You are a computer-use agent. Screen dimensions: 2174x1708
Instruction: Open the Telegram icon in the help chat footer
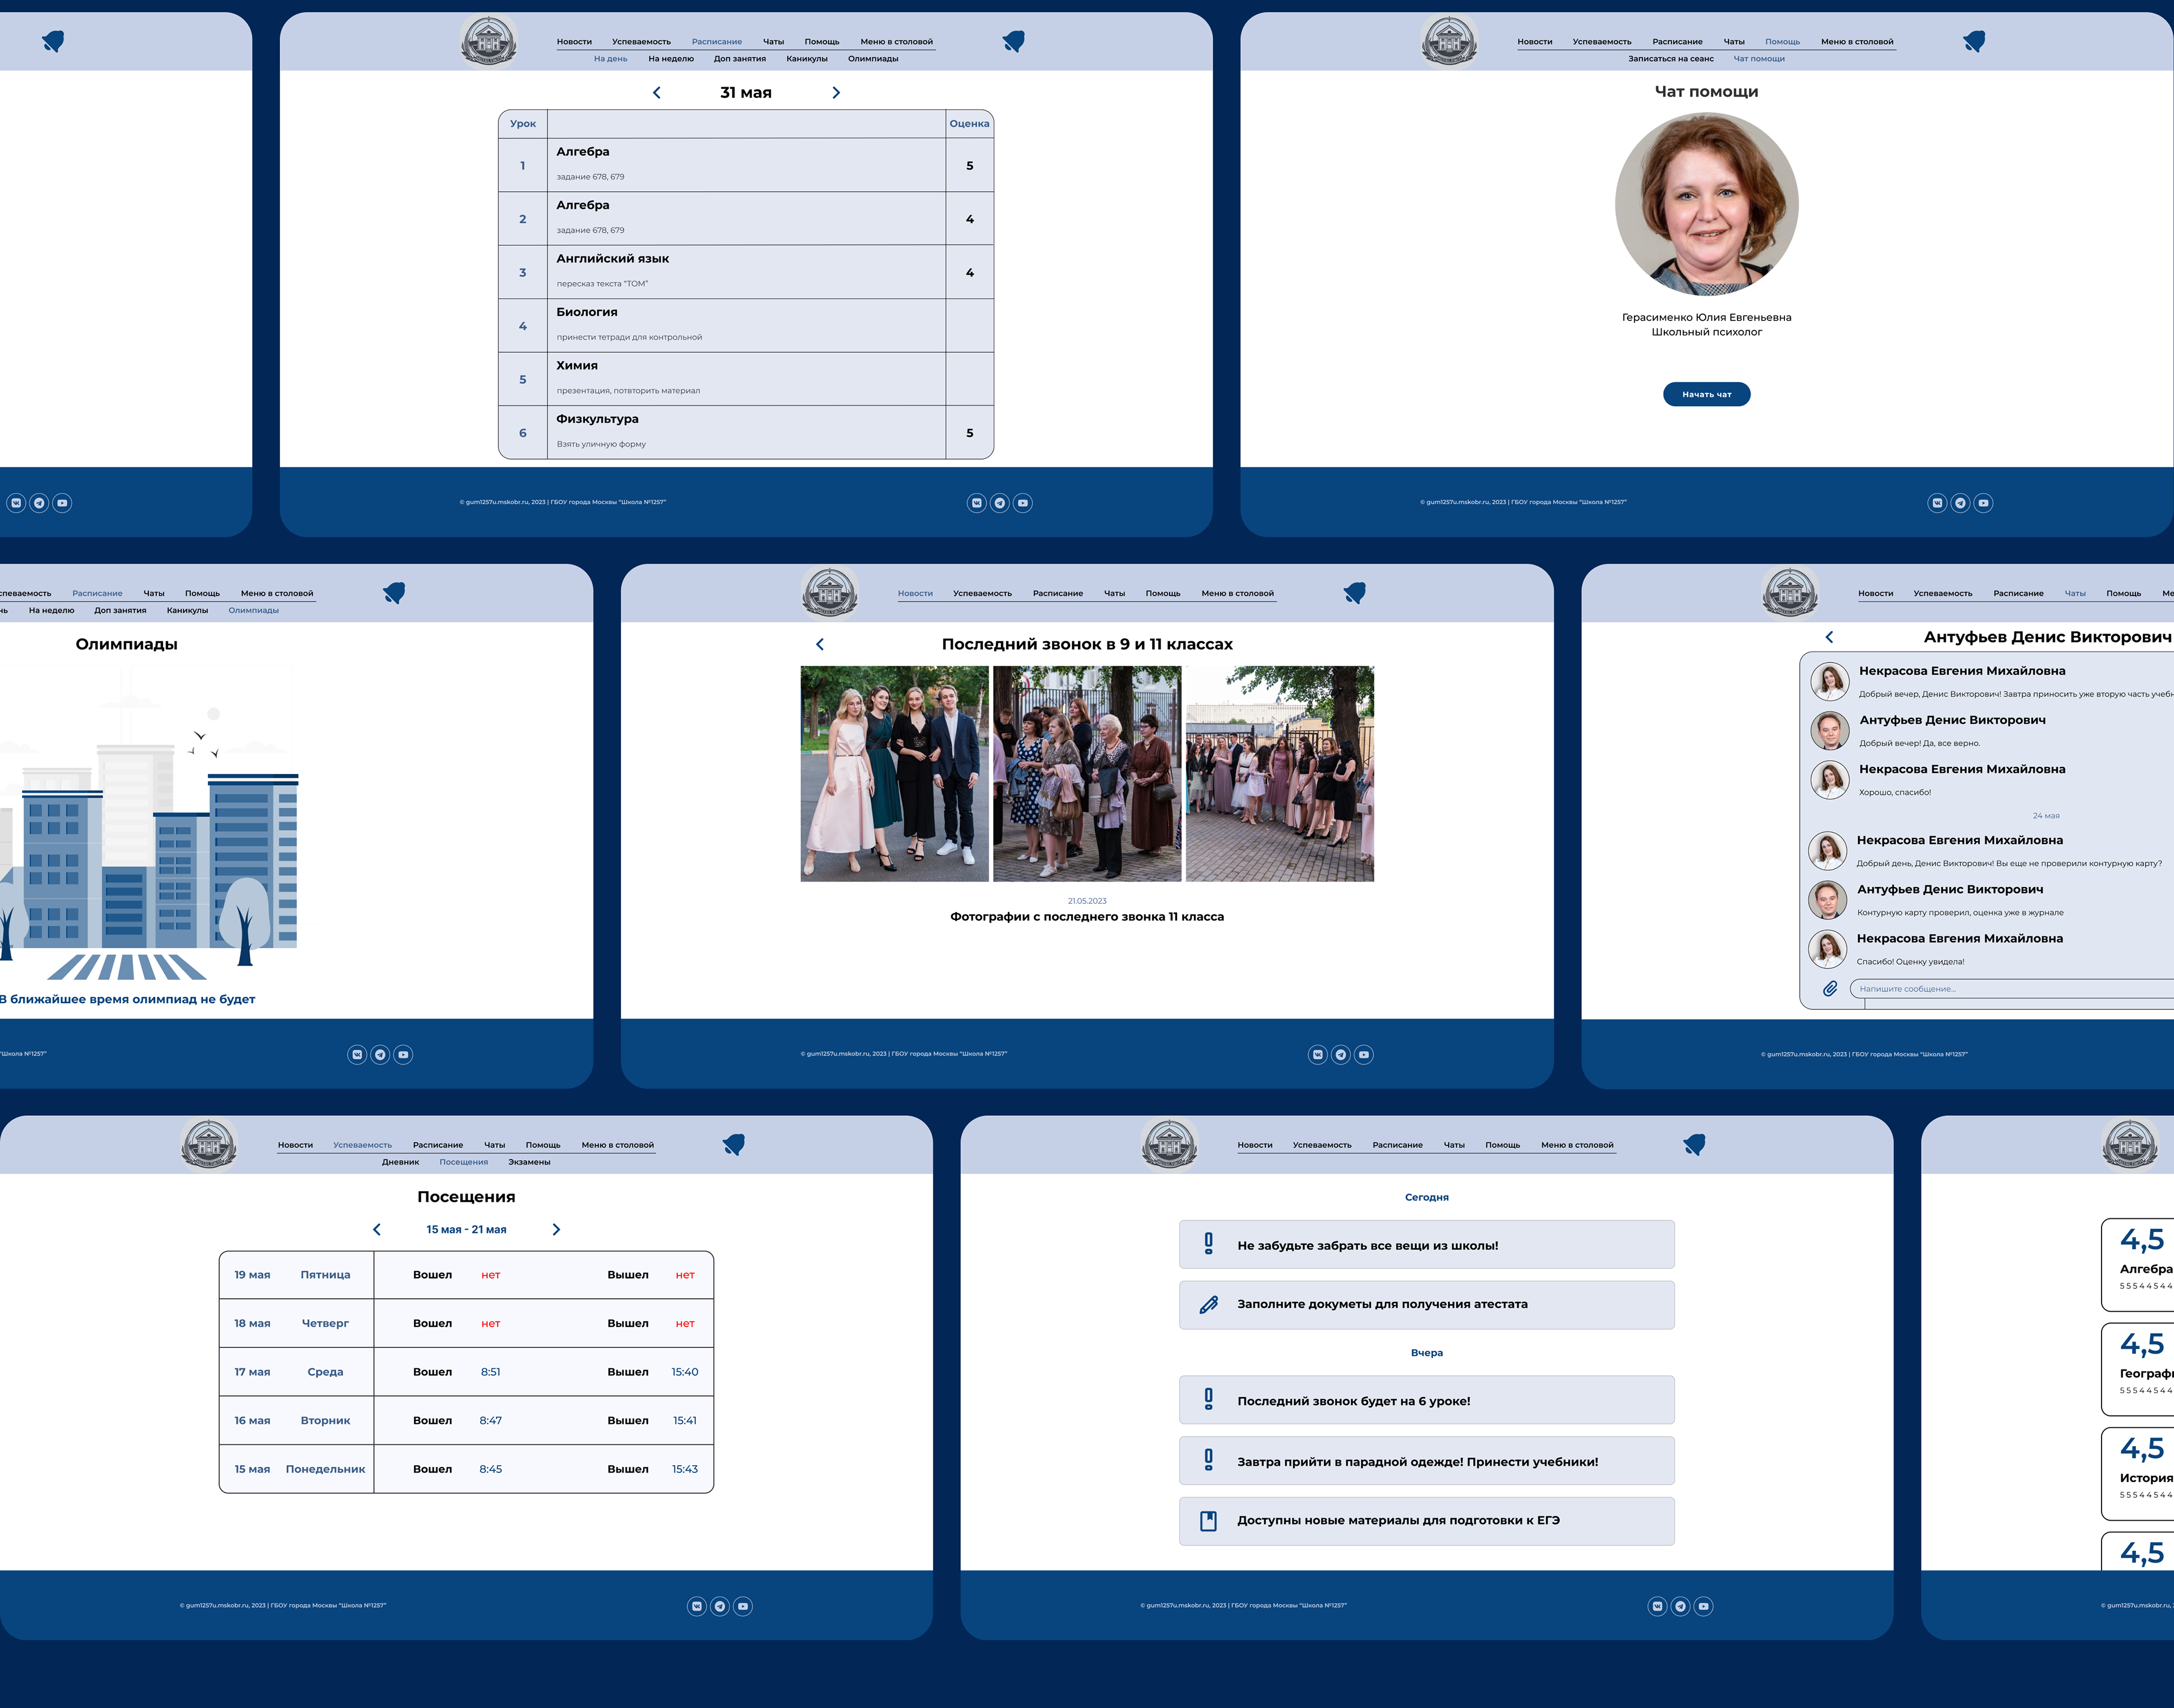[x=1960, y=503]
